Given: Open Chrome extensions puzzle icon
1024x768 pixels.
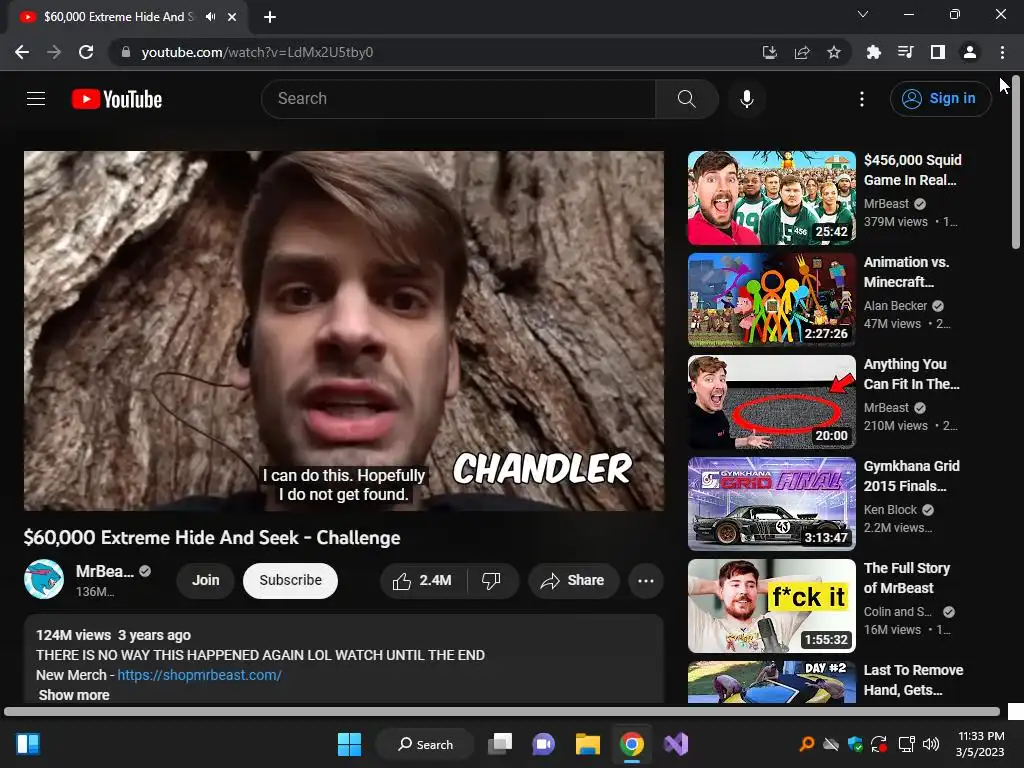Looking at the screenshot, I should pyautogui.click(x=874, y=52).
